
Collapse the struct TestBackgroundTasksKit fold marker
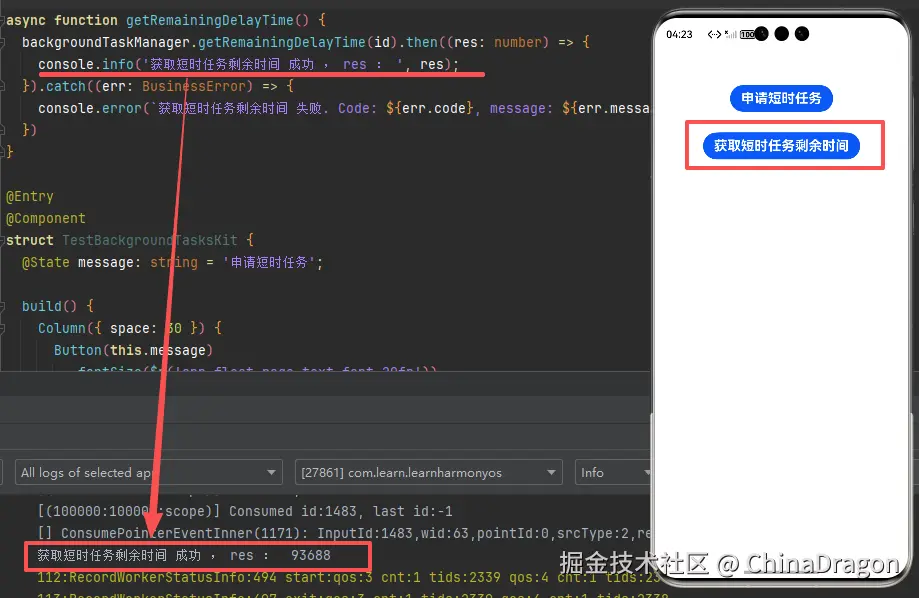point(2,240)
